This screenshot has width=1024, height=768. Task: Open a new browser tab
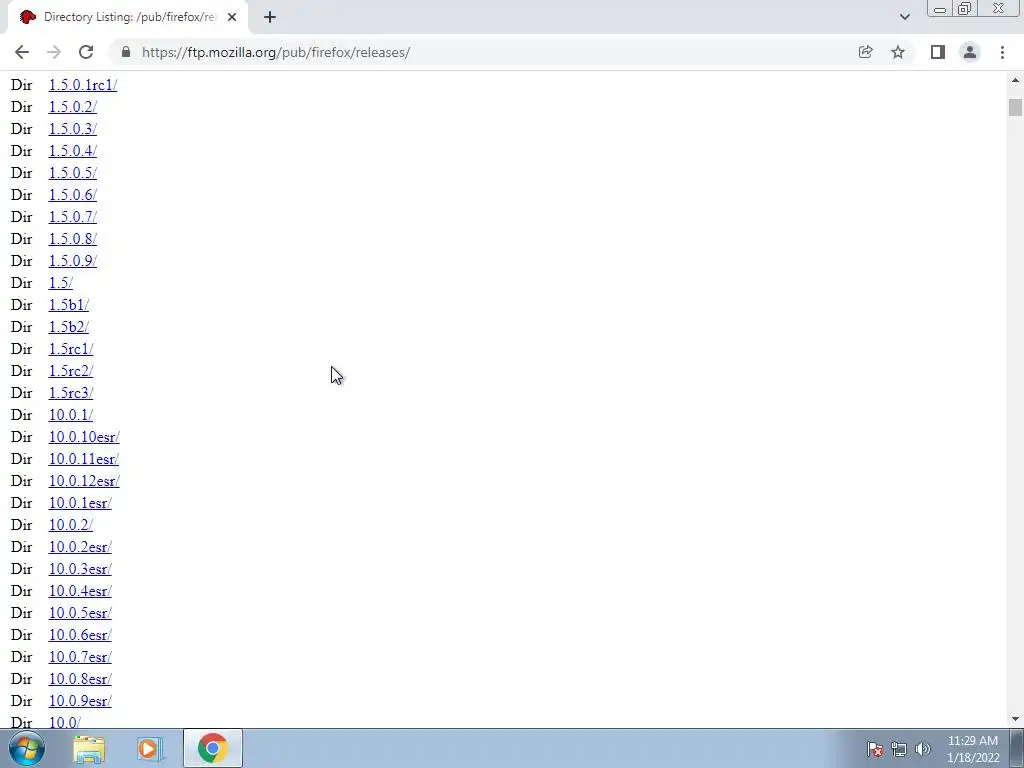pyautogui.click(x=270, y=17)
